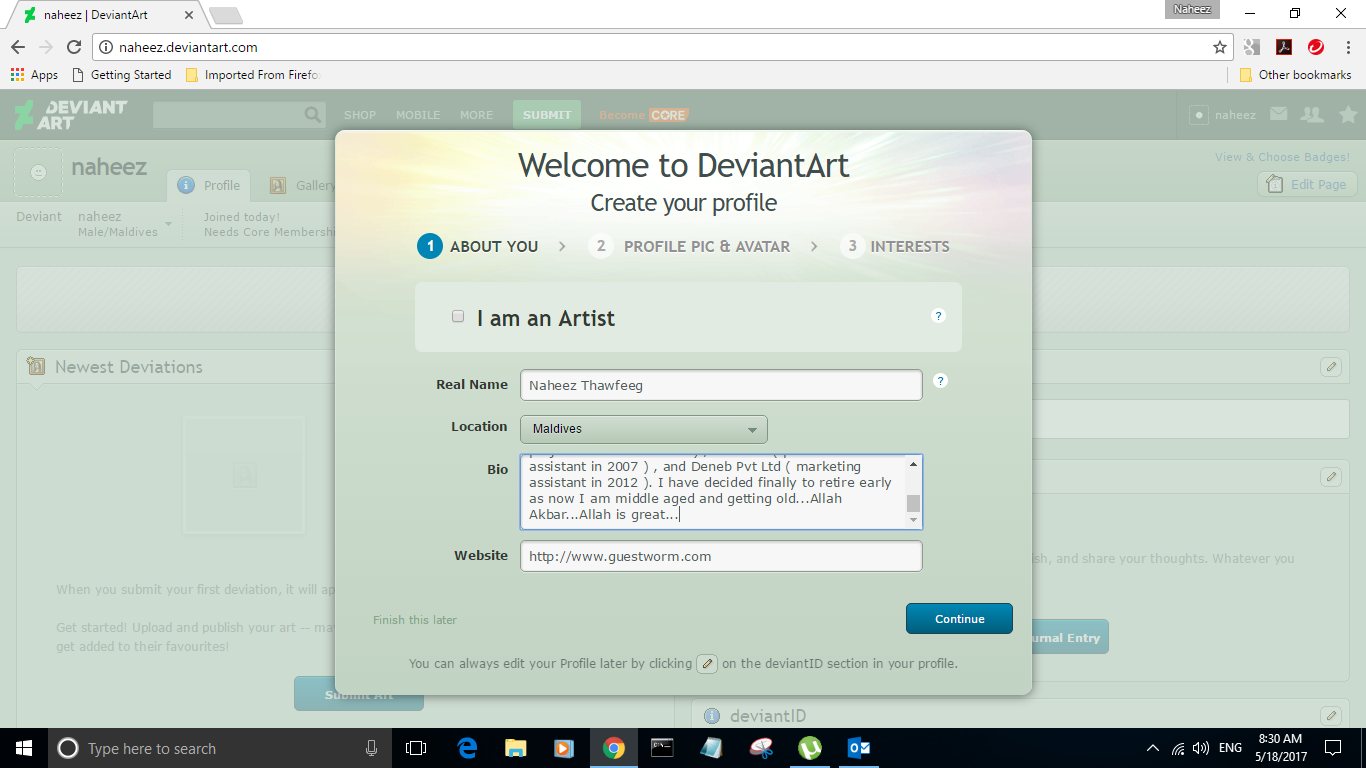Open the Other bookmarks folder
This screenshot has width=1366, height=768.
(1295, 75)
